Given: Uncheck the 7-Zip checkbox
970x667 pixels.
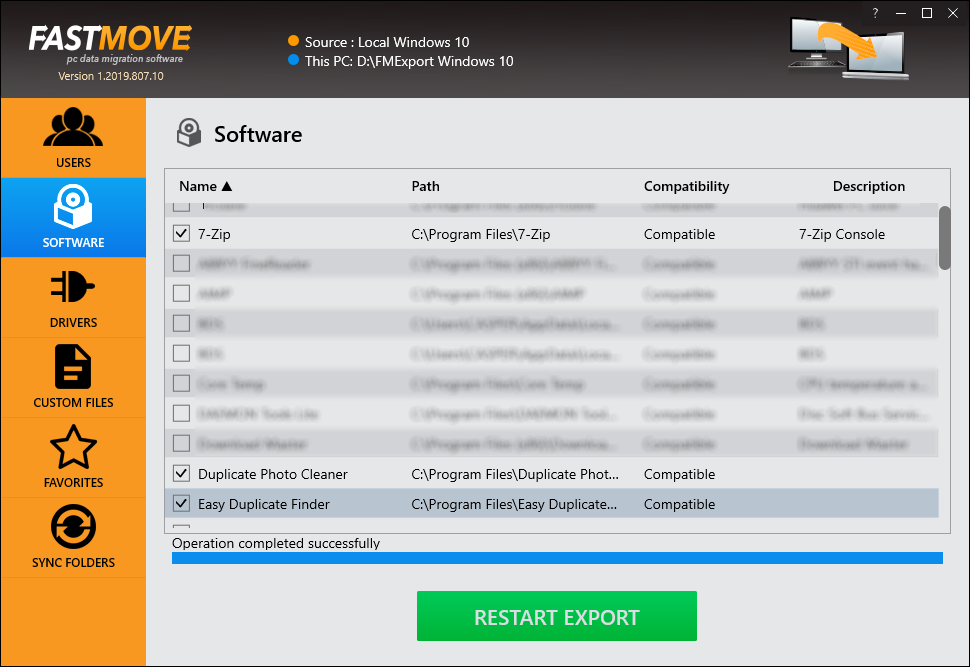Looking at the screenshot, I should pyautogui.click(x=181, y=233).
